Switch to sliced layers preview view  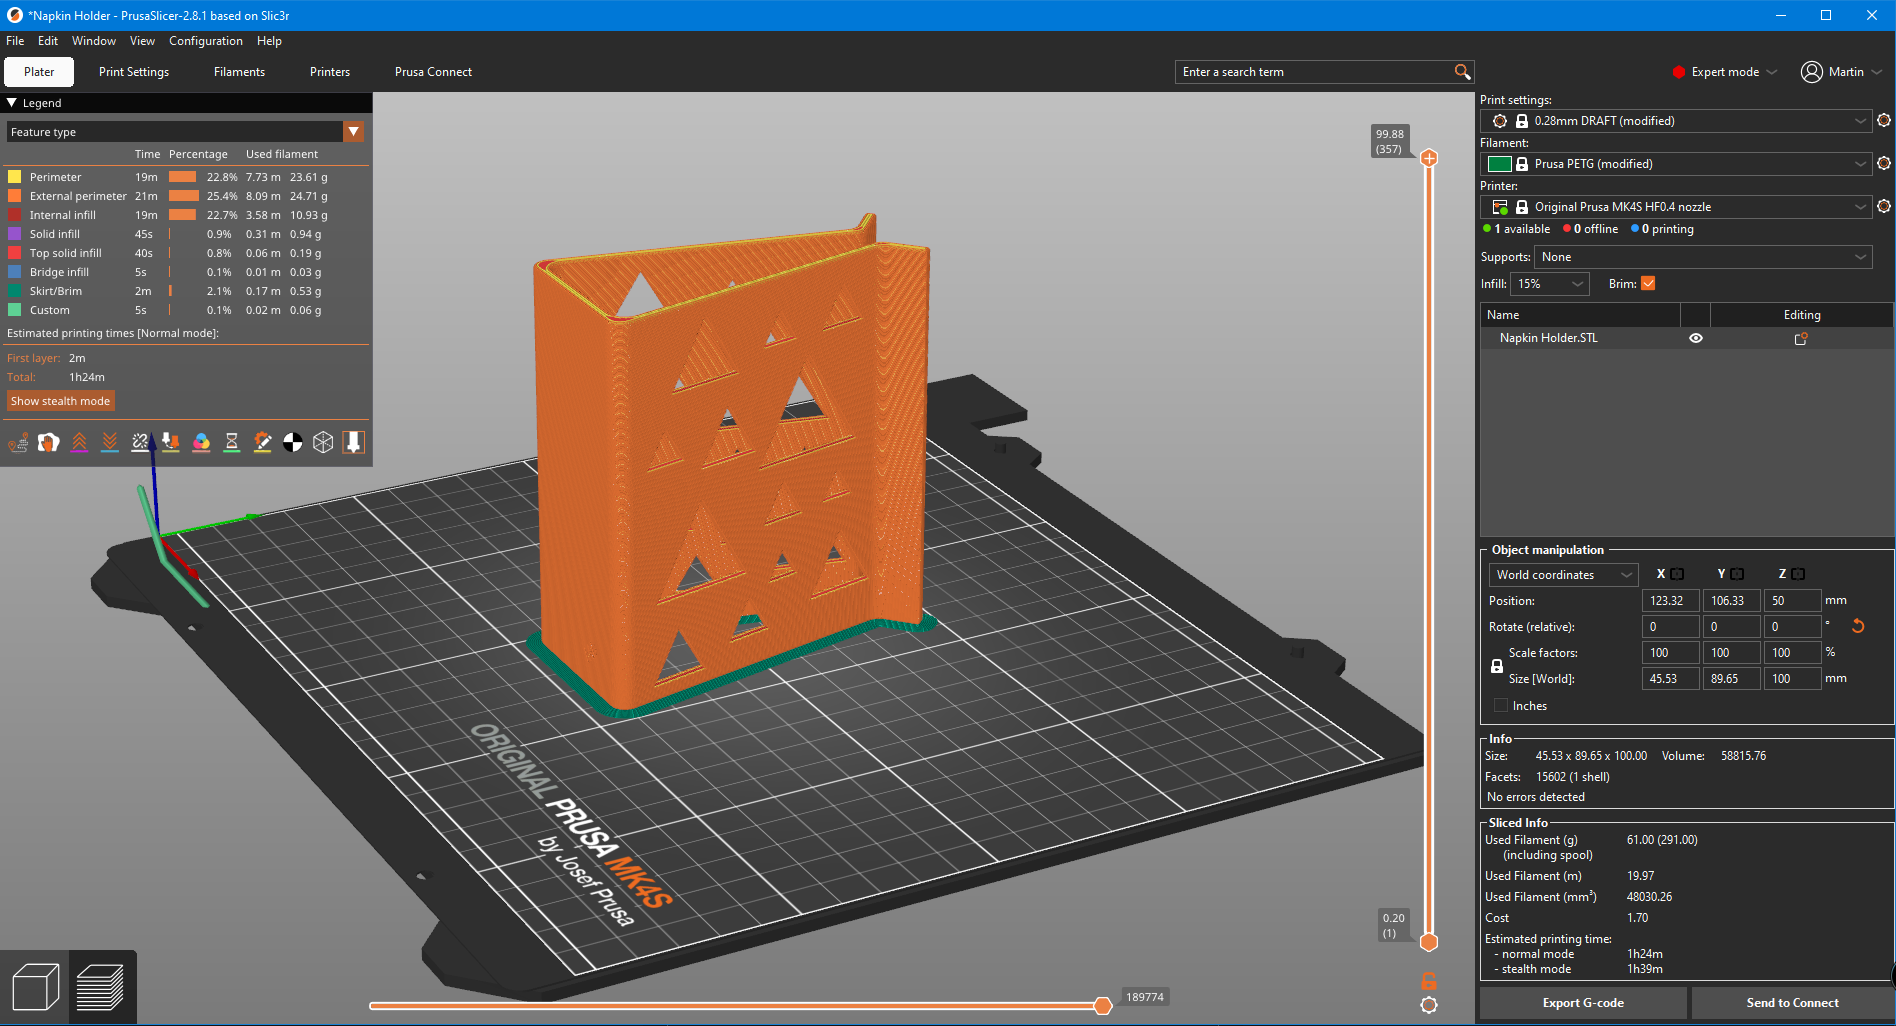pyautogui.click(x=100, y=988)
